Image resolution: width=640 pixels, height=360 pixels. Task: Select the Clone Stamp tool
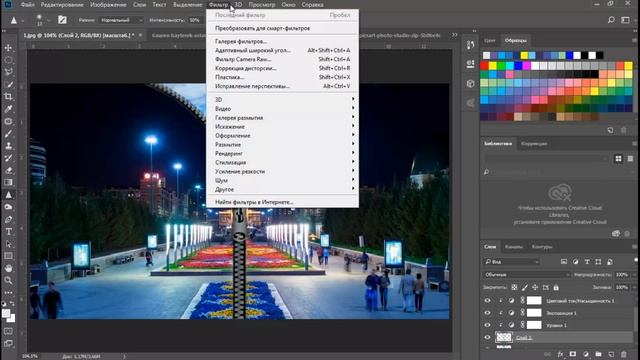[x=8, y=146]
